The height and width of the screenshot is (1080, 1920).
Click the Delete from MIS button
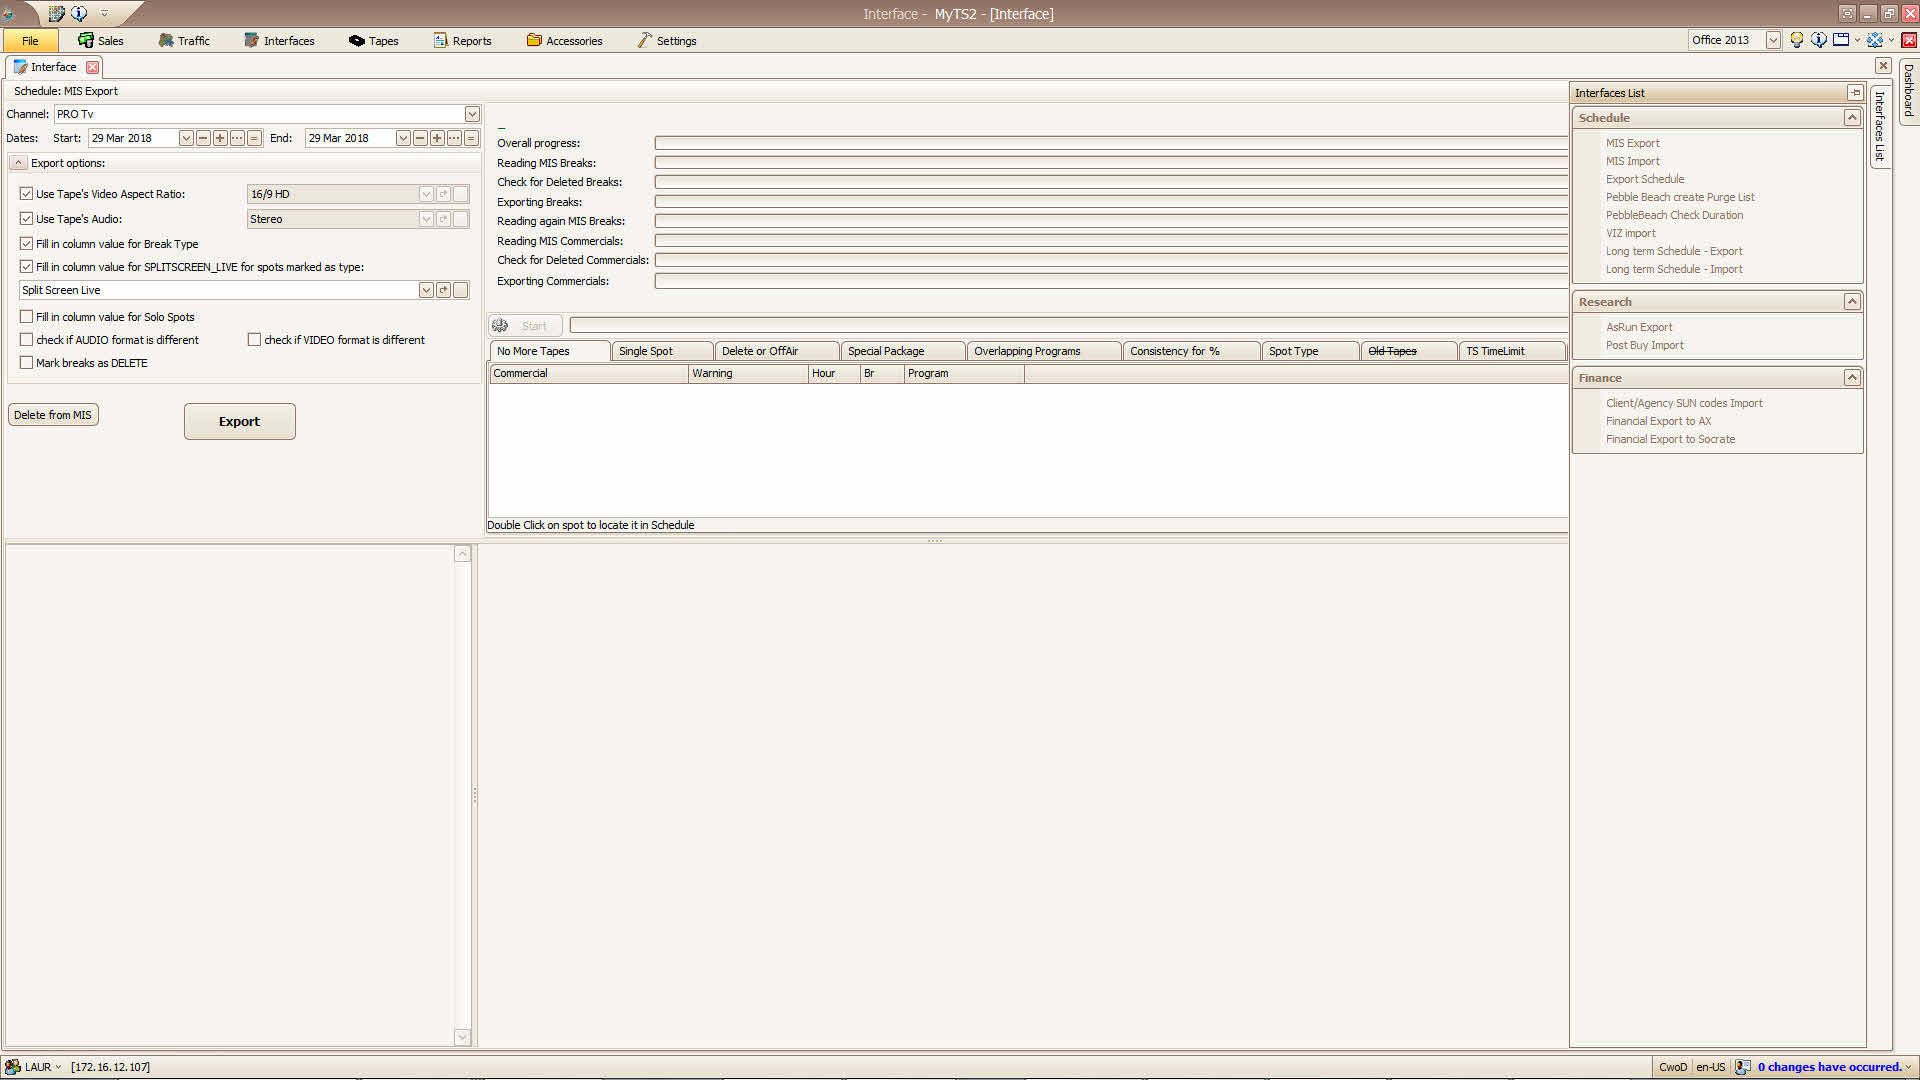(x=53, y=415)
